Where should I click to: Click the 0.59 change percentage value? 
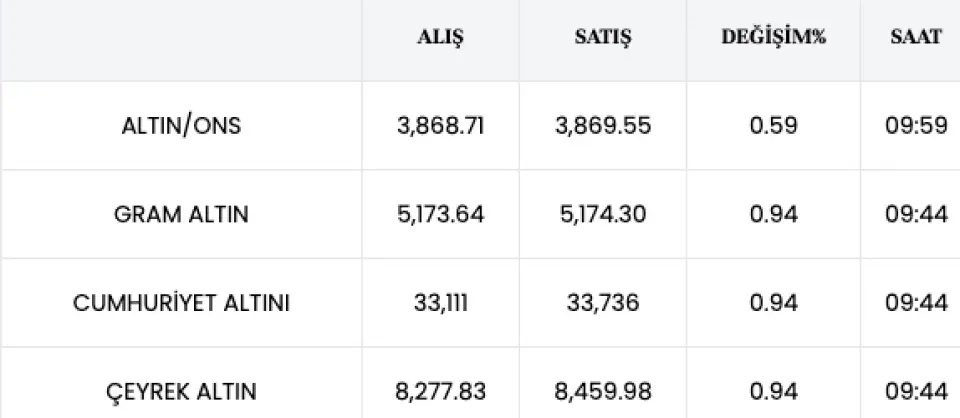click(773, 126)
